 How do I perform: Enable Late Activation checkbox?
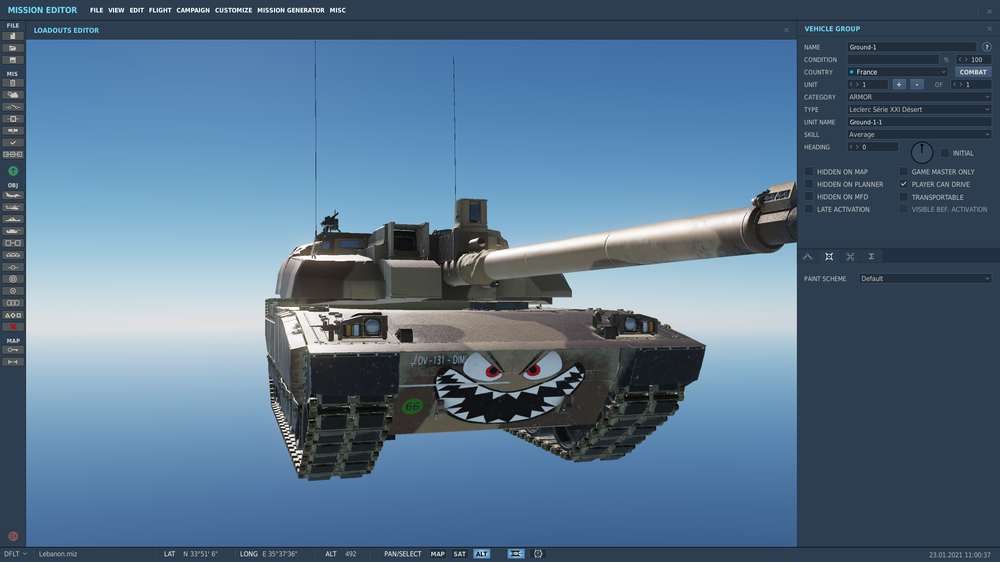pyautogui.click(x=809, y=209)
